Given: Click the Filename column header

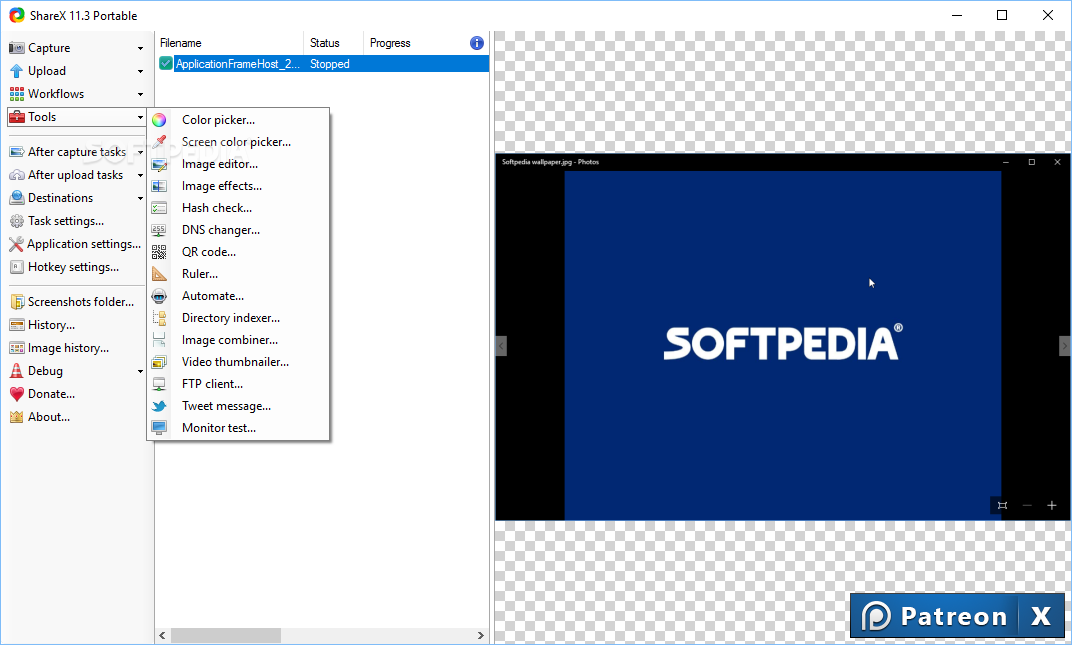Looking at the screenshot, I should tap(229, 43).
